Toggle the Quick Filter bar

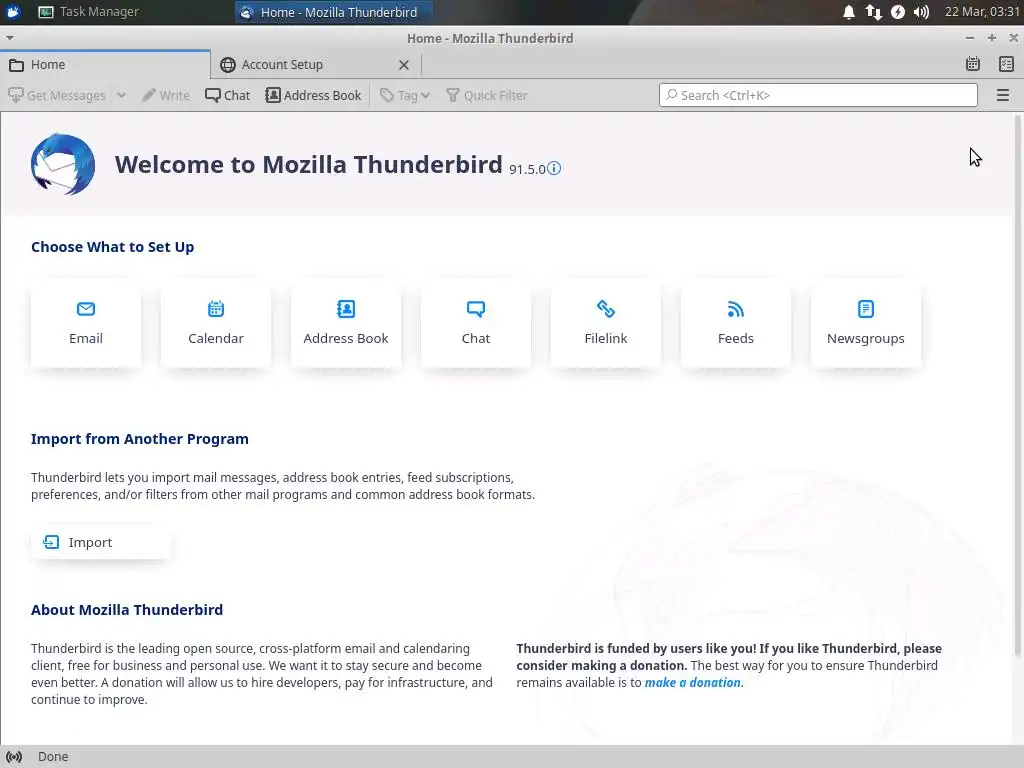point(487,95)
